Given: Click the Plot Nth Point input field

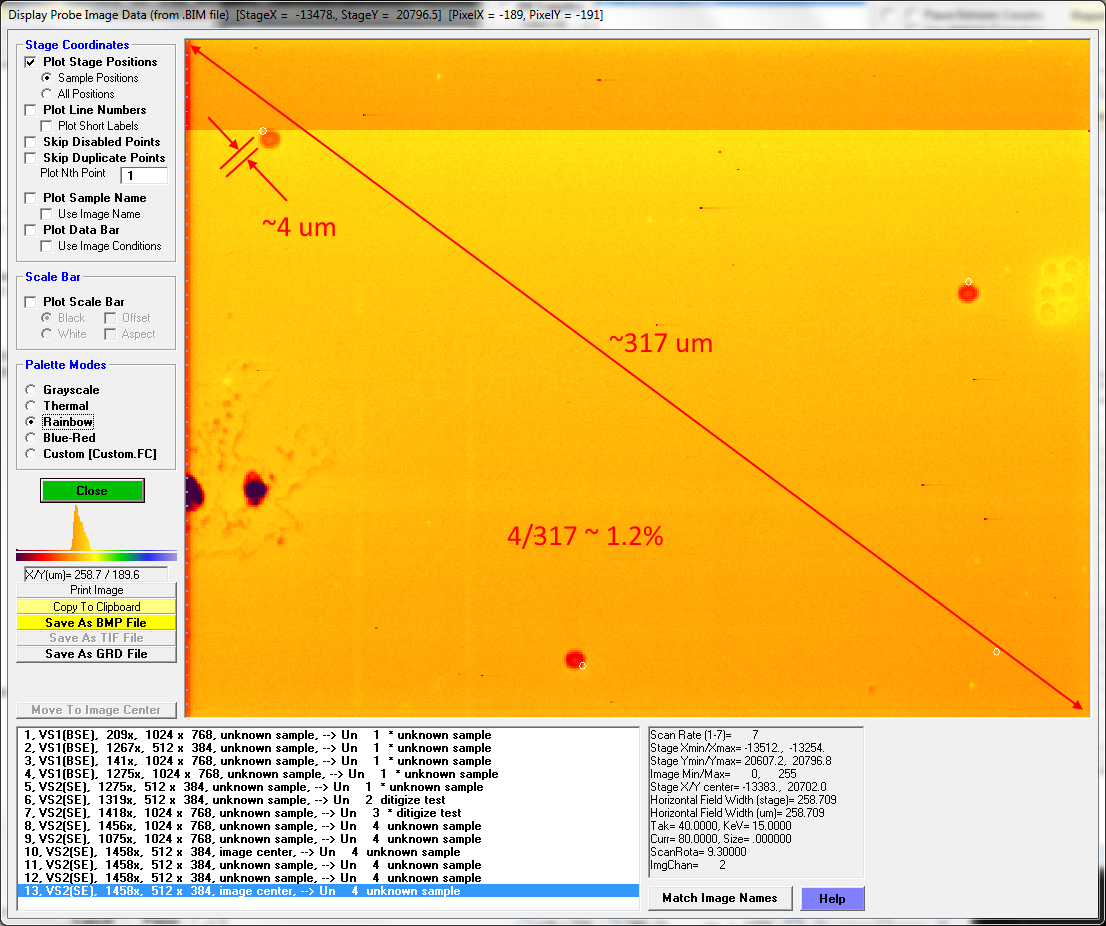Looking at the screenshot, I should [143, 175].
